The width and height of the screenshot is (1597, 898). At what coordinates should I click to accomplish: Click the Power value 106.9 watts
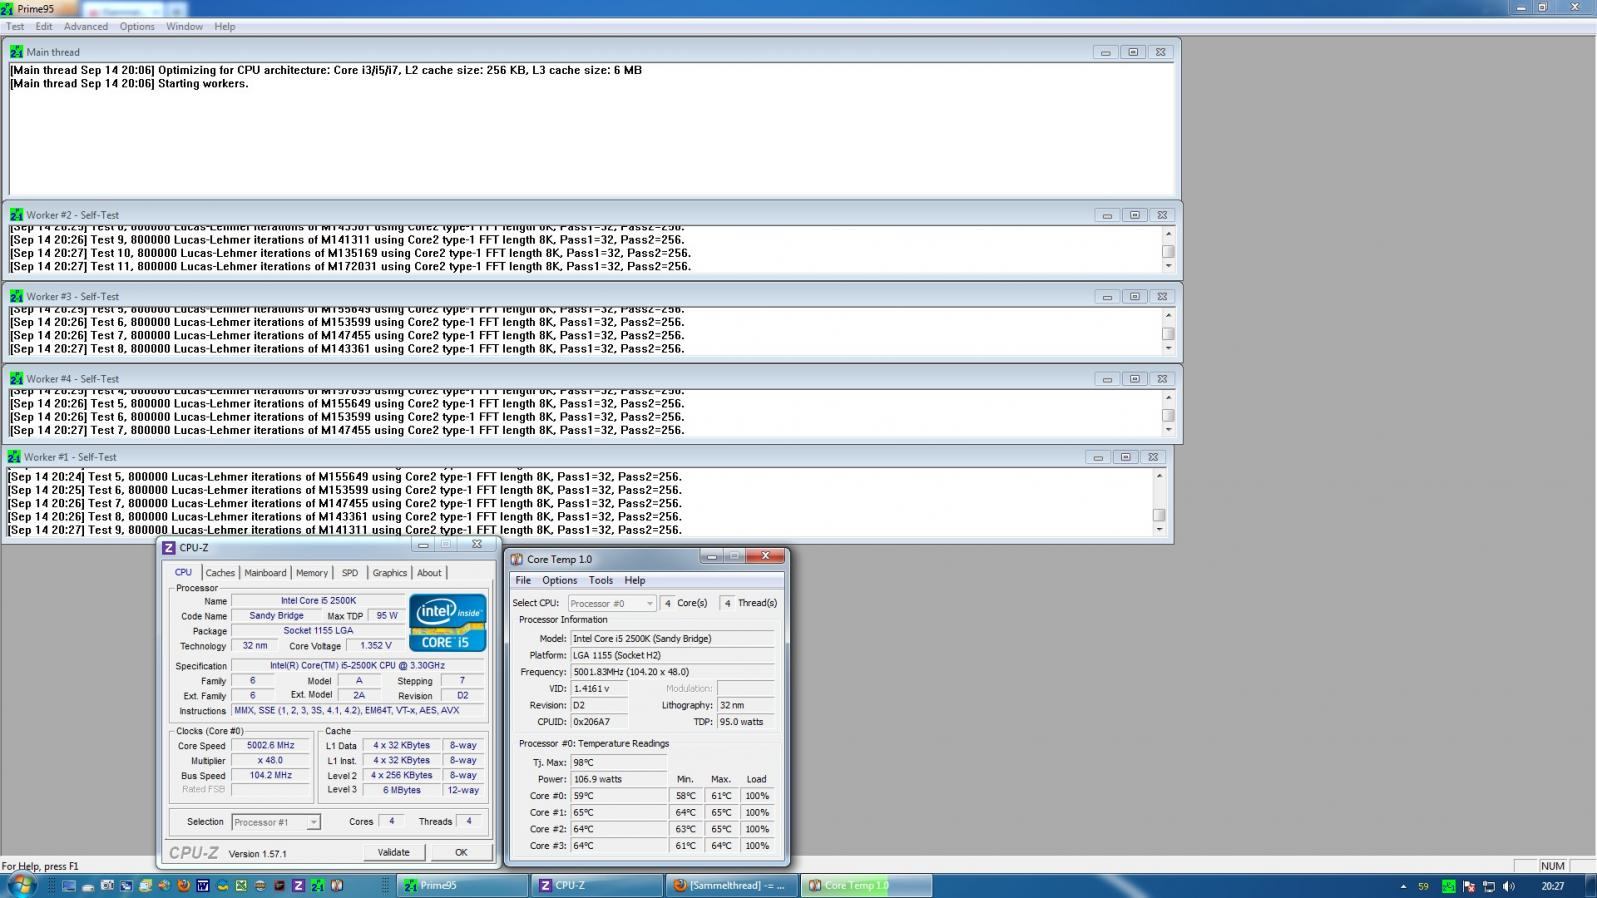(618, 779)
